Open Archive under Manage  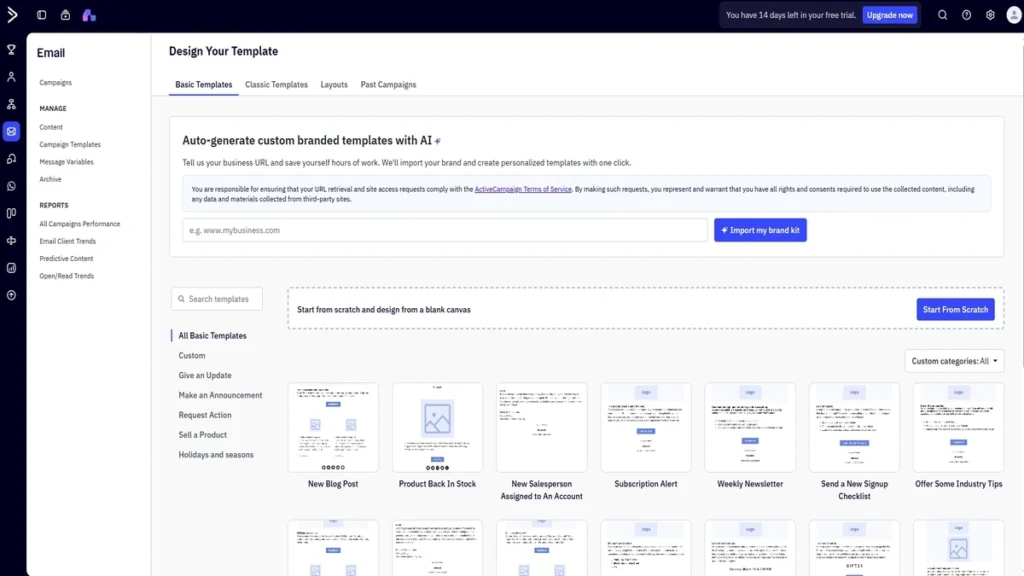pos(50,179)
